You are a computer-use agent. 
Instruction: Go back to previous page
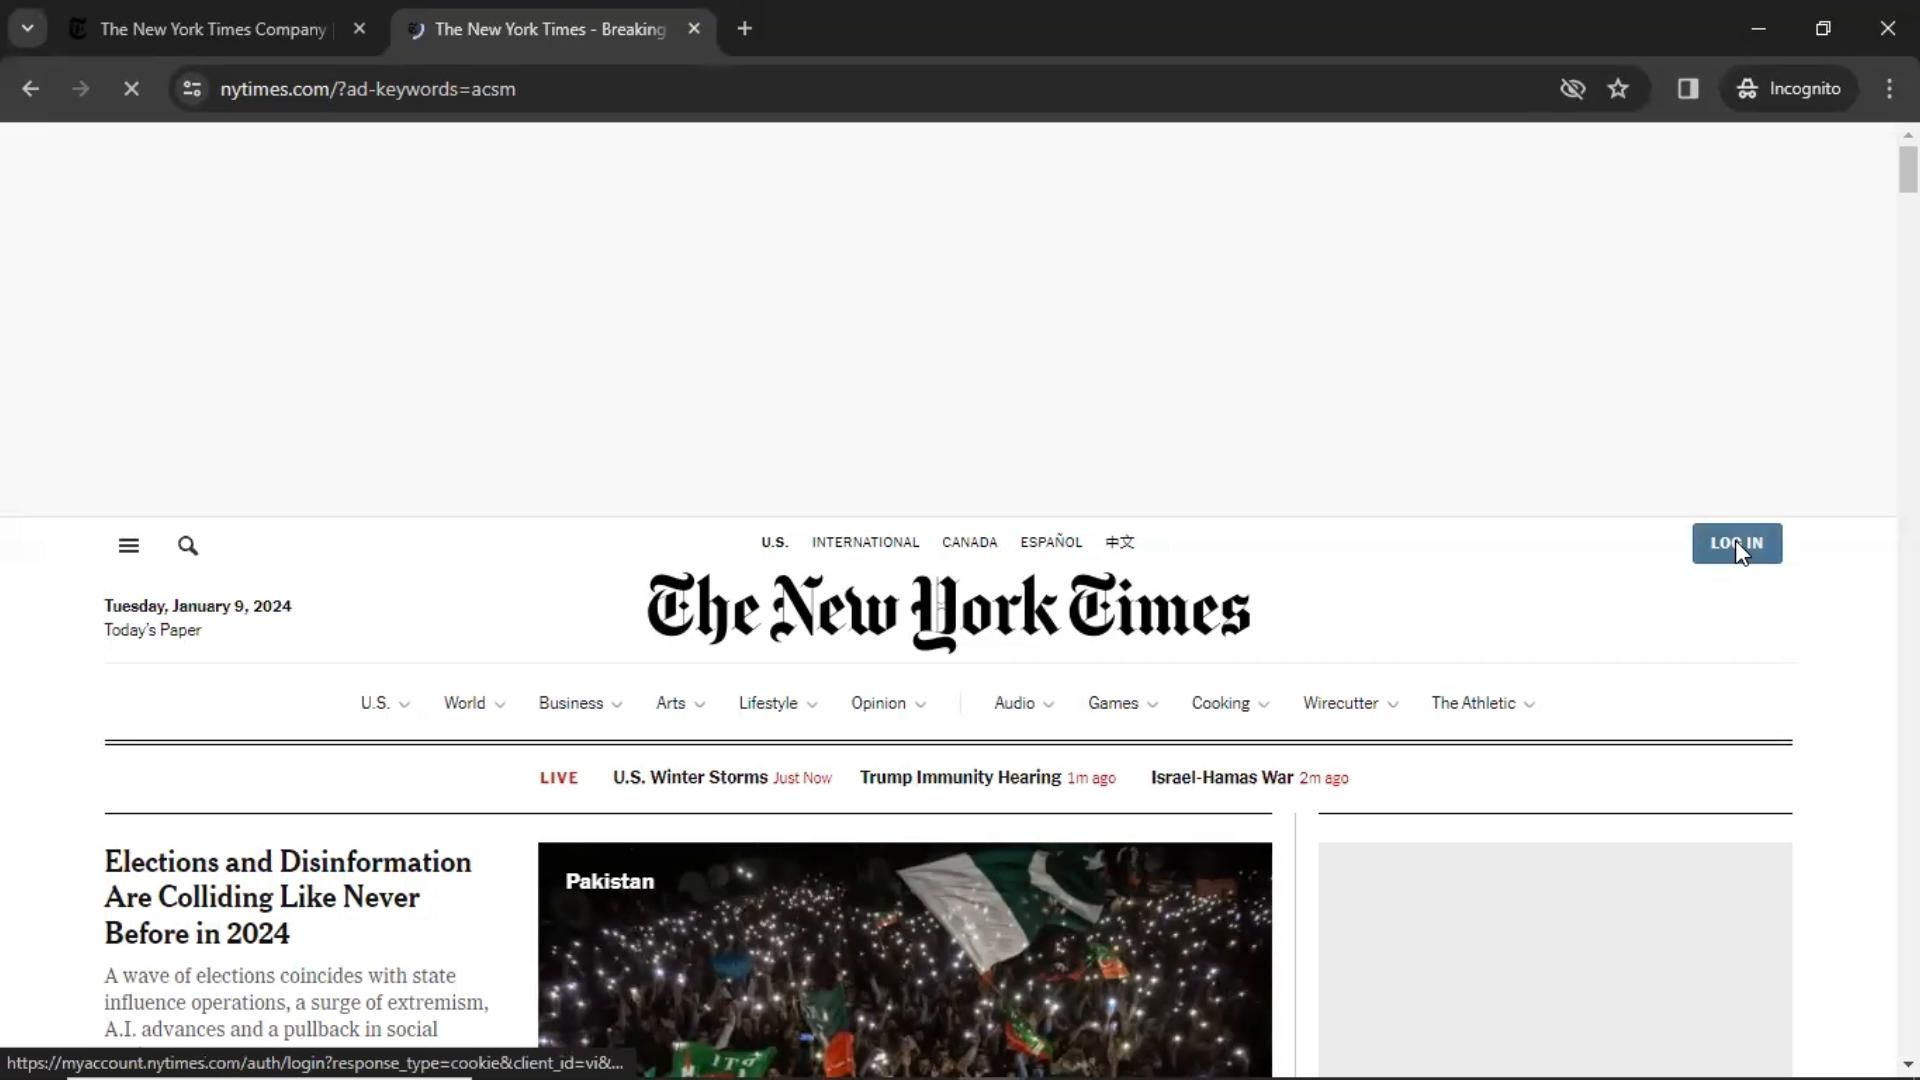(x=31, y=89)
